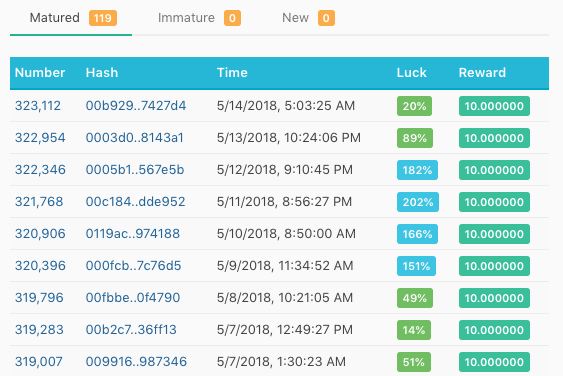
Task: Click the 5/9/2018, 11:34:52 AM timestamp
Action: pos(285,266)
